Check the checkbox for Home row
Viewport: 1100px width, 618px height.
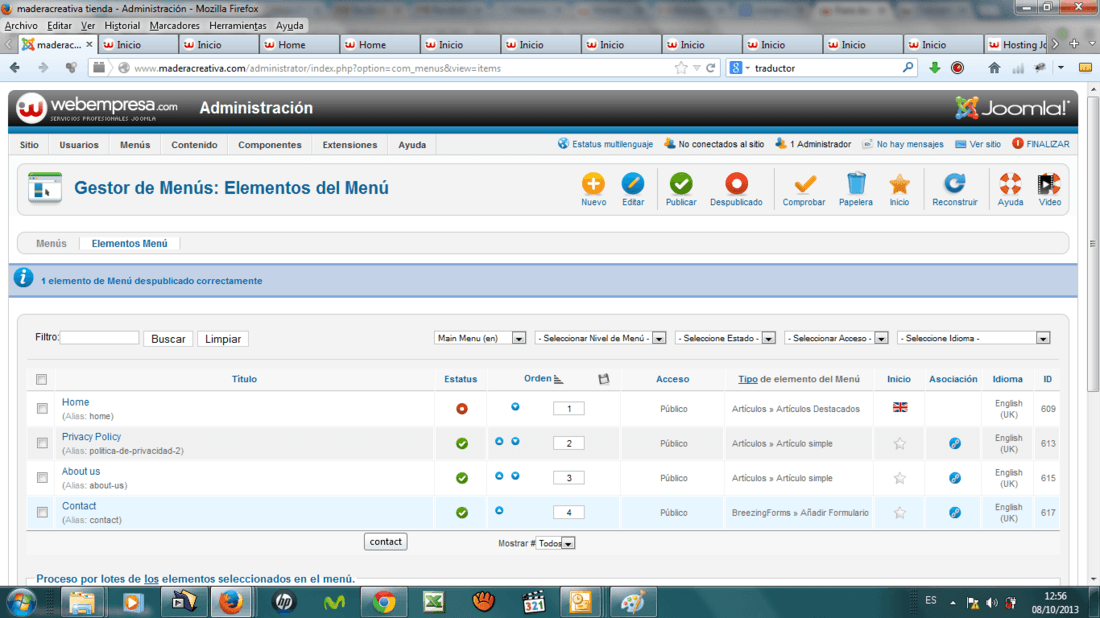[42, 408]
